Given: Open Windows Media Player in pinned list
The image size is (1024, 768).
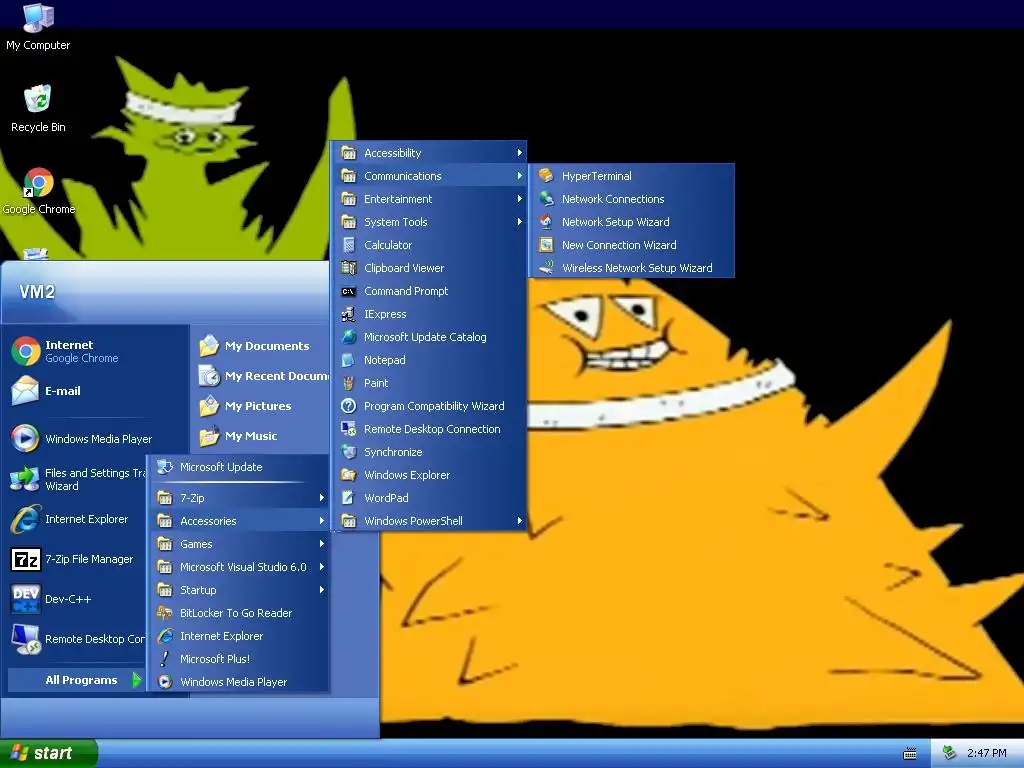Looking at the screenshot, I should coord(97,439).
